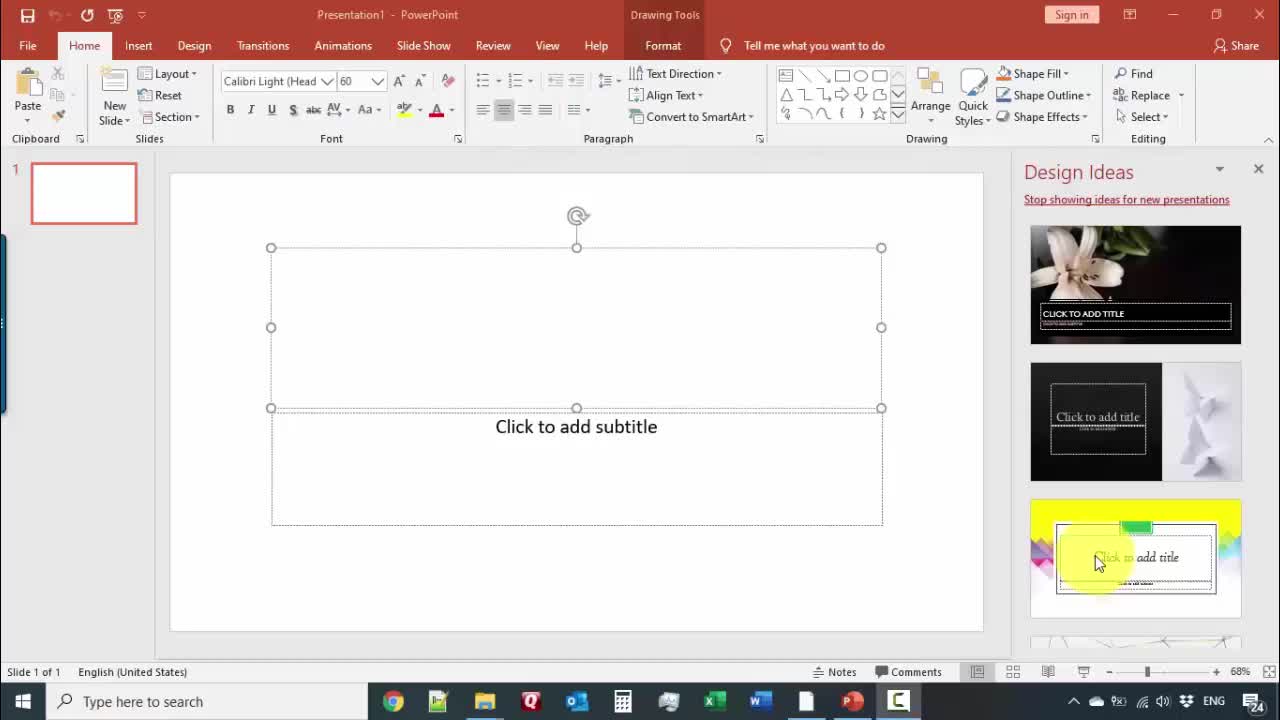Switch to the Design tab
Screen dimensions: 1280x720
point(194,46)
